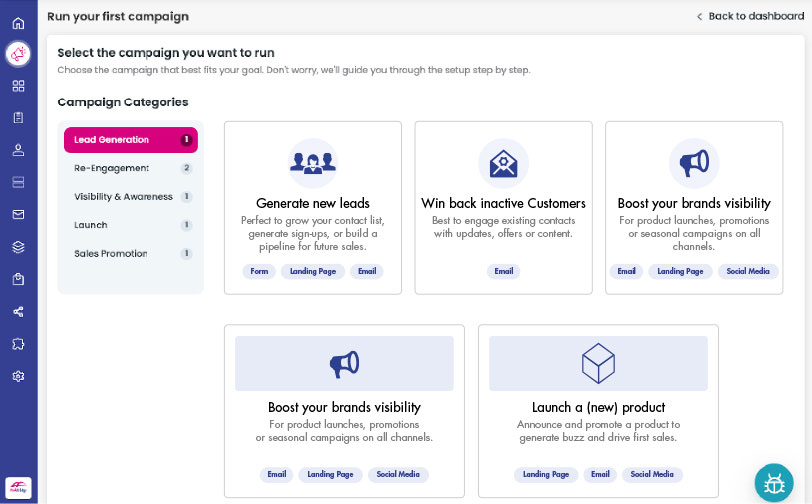
Task: Click the count badge on Lead Generation
Action: [186, 140]
